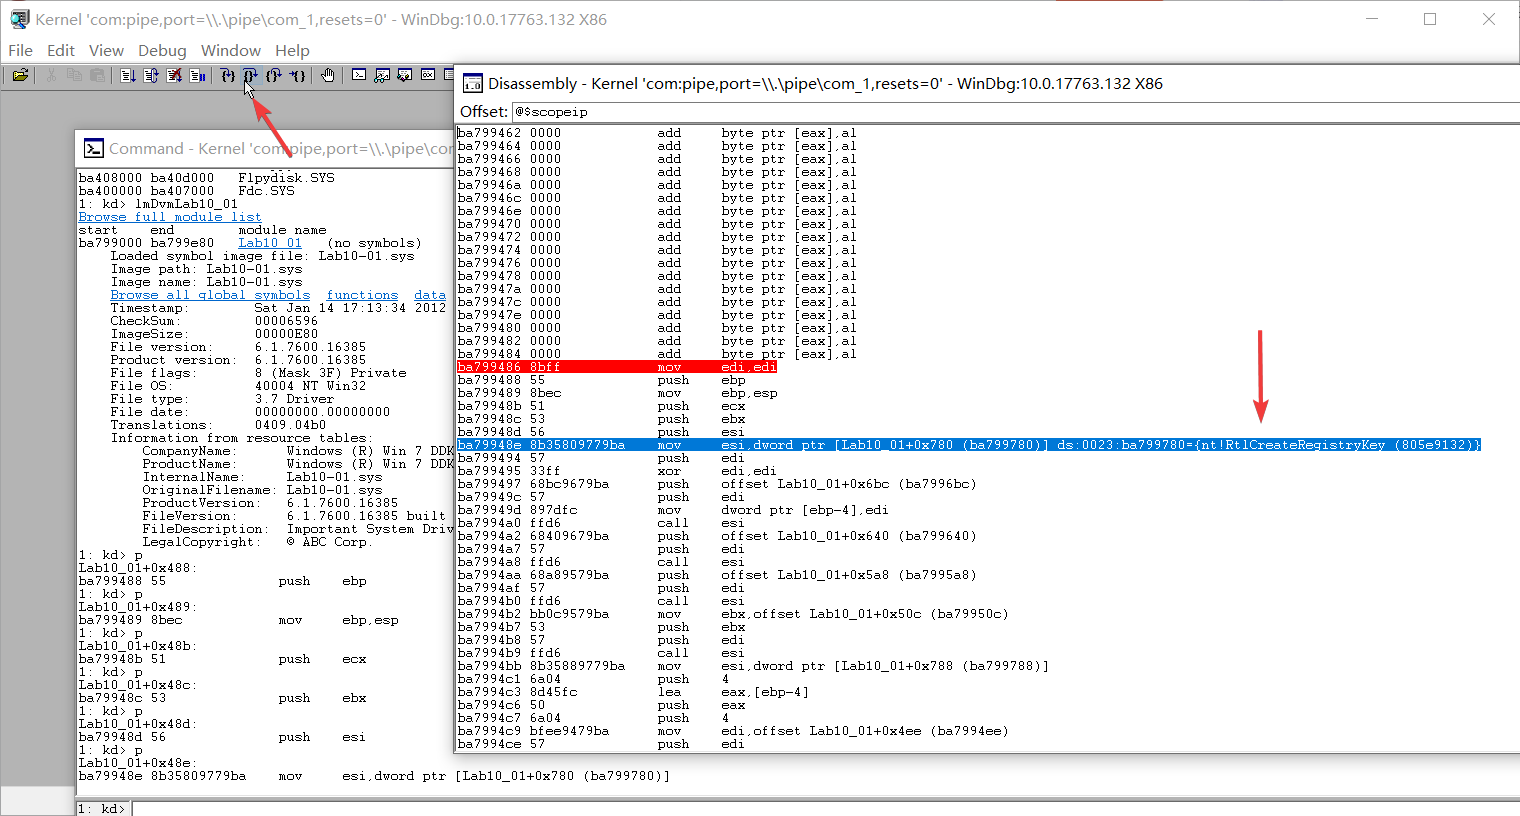Select line ba7994a2 push offset Lab10_01+0x640
1520x816 pixels.
point(717,536)
